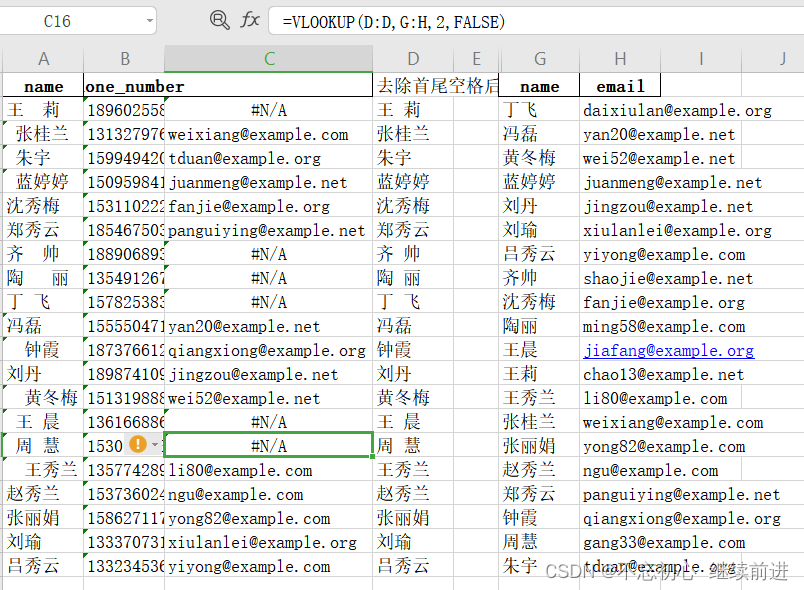Viewport: 804px width, 590px height.
Task: Select column D header
Action: click(x=413, y=59)
